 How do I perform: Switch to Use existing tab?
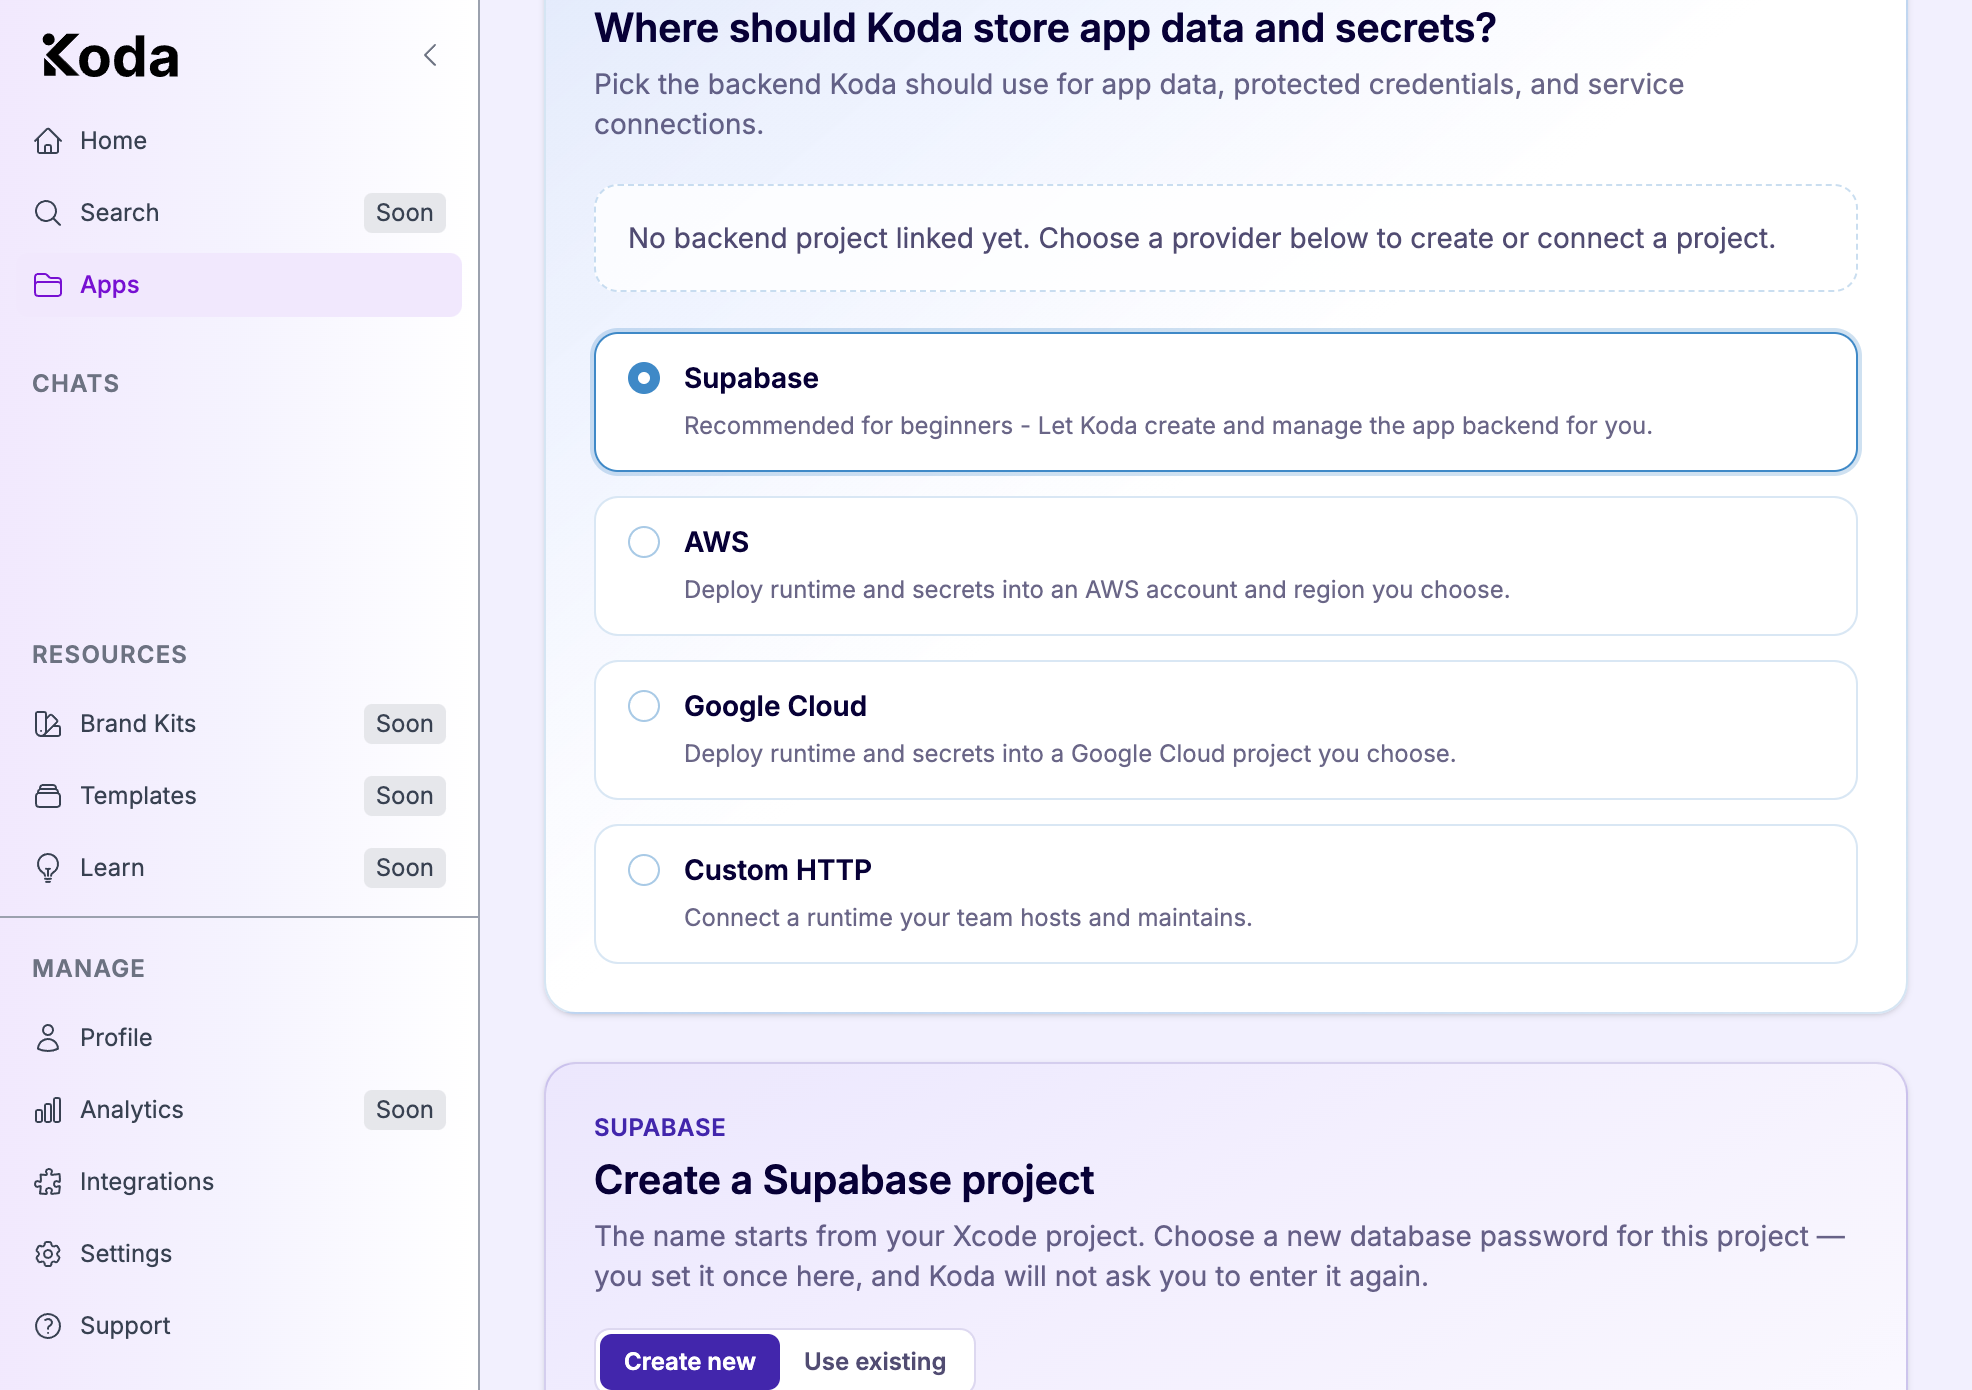point(875,1362)
